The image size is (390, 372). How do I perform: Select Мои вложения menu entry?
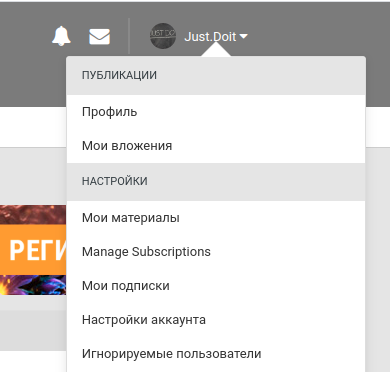tap(216, 146)
